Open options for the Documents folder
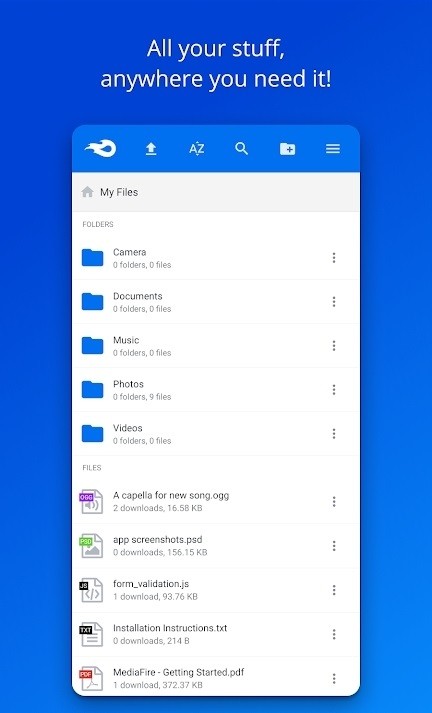The image size is (432, 713). [x=334, y=302]
